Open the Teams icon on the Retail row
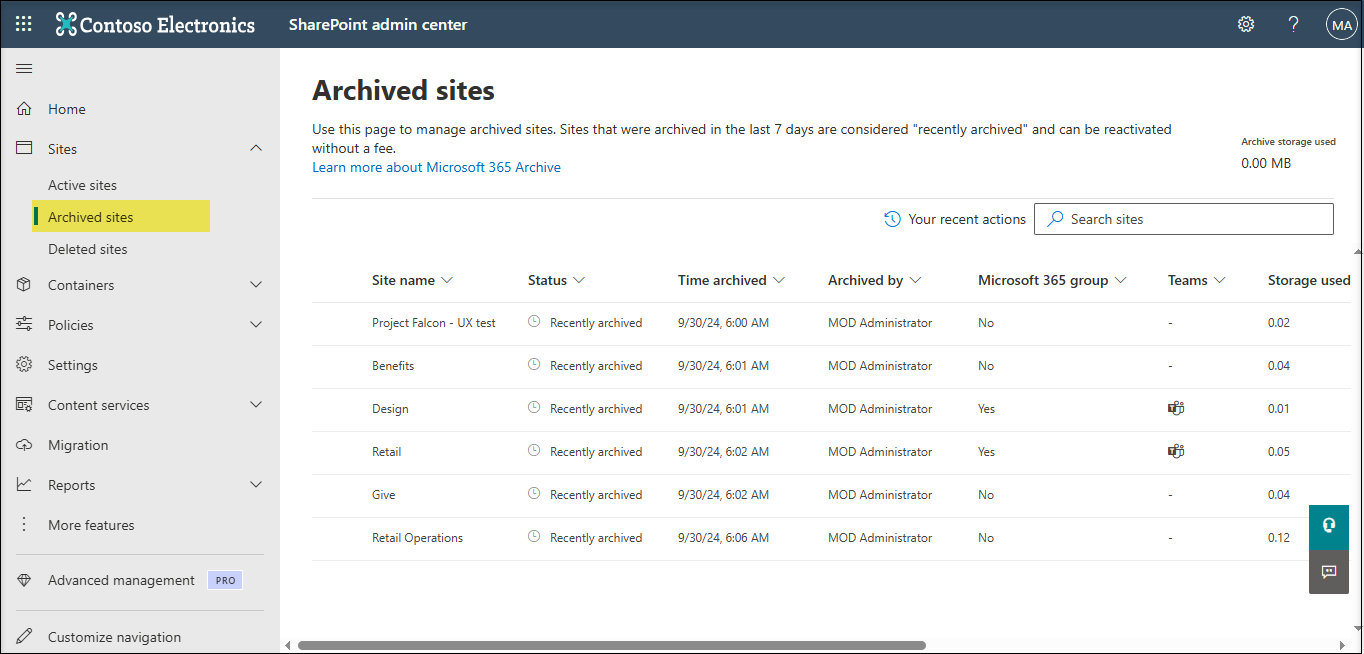The image size is (1364, 654). coord(1175,451)
